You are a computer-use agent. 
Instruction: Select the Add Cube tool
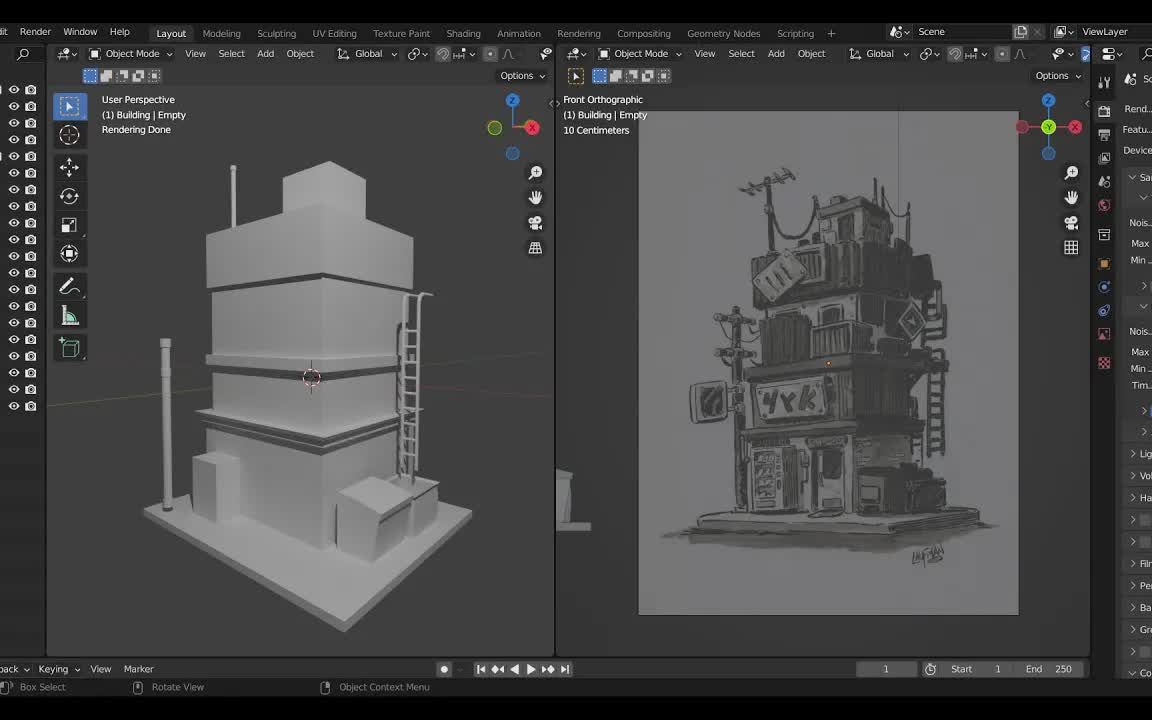[x=69, y=348]
